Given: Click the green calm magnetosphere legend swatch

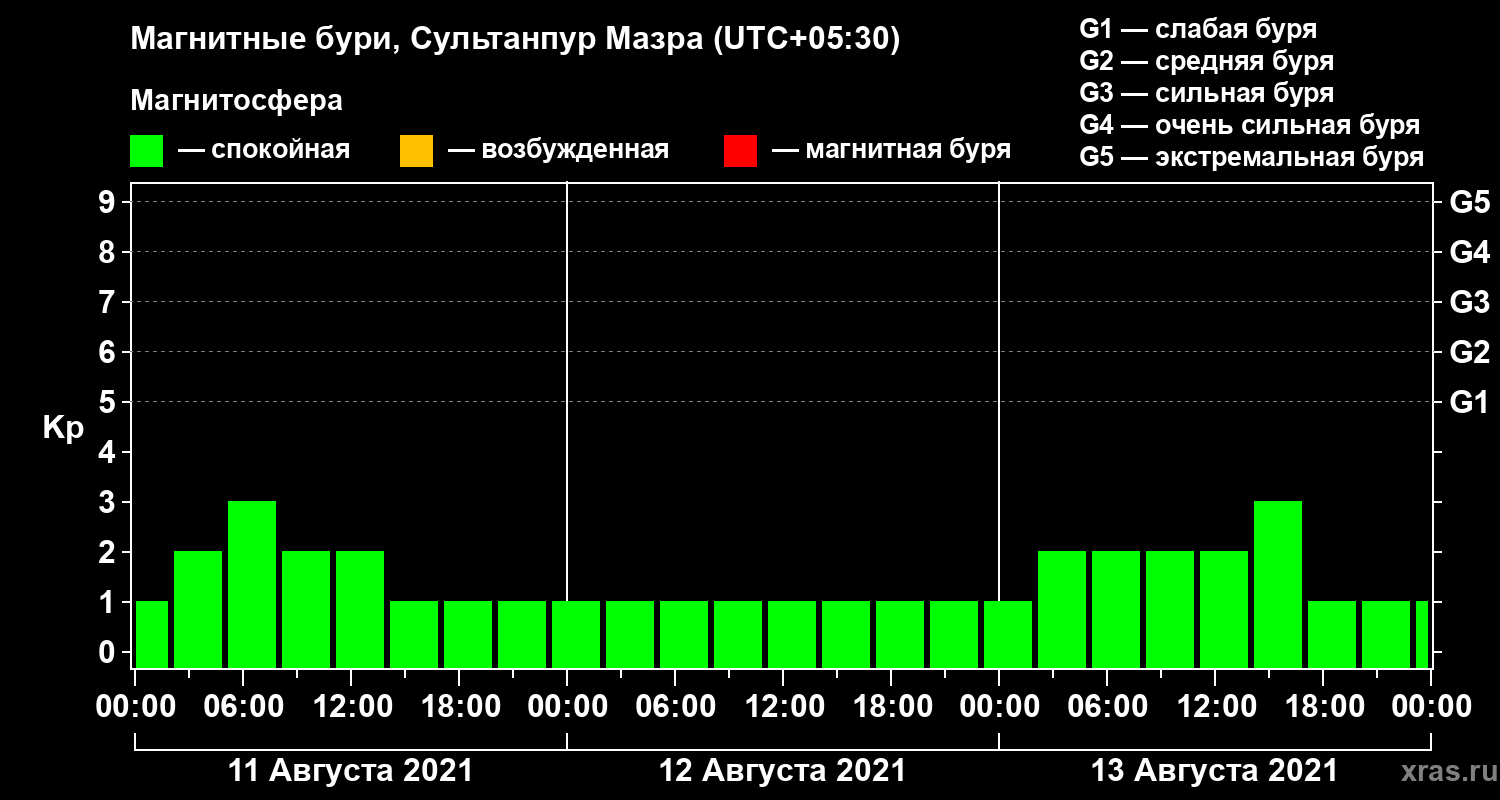Looking at the screenshot, I should 147,151.
